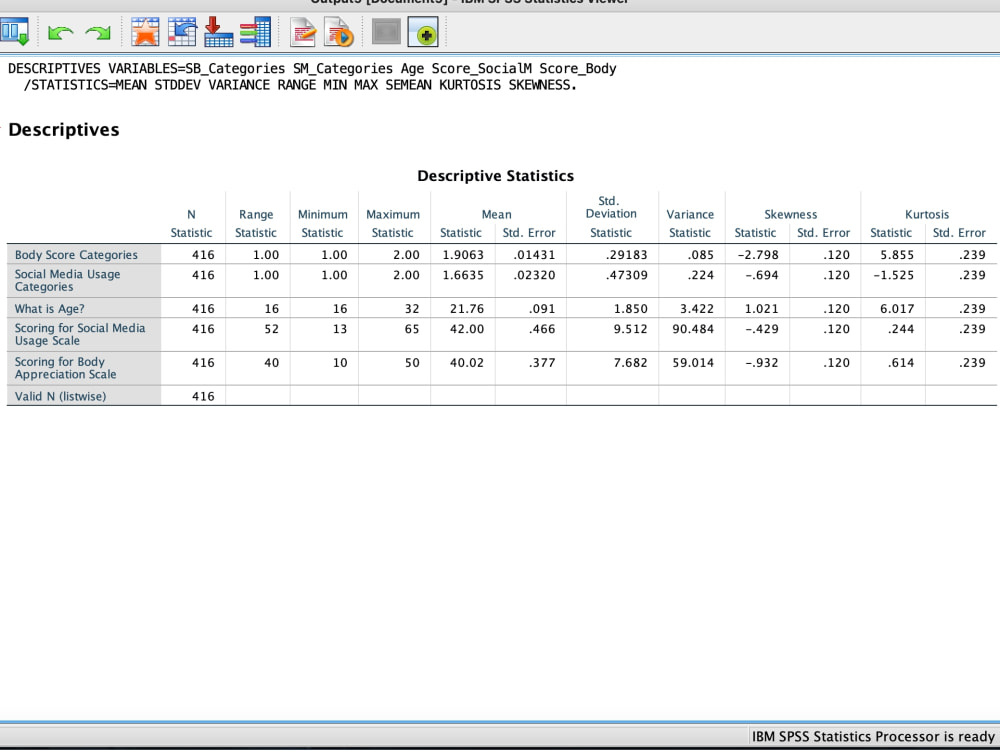Click the Activate Window plus icon

424,31
